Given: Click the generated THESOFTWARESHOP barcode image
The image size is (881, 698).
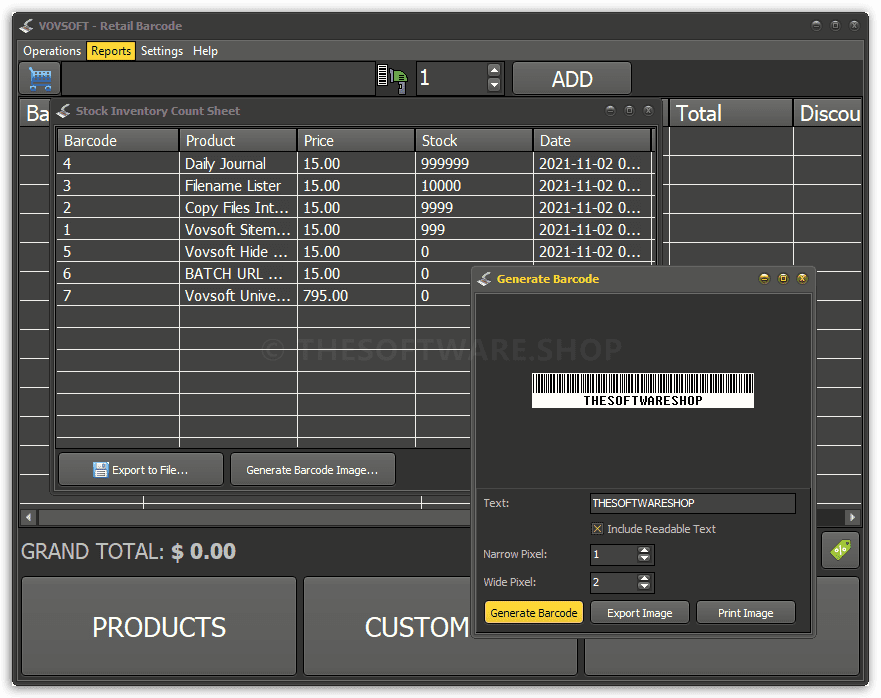Looking at the screenshot, I should 643,390.
